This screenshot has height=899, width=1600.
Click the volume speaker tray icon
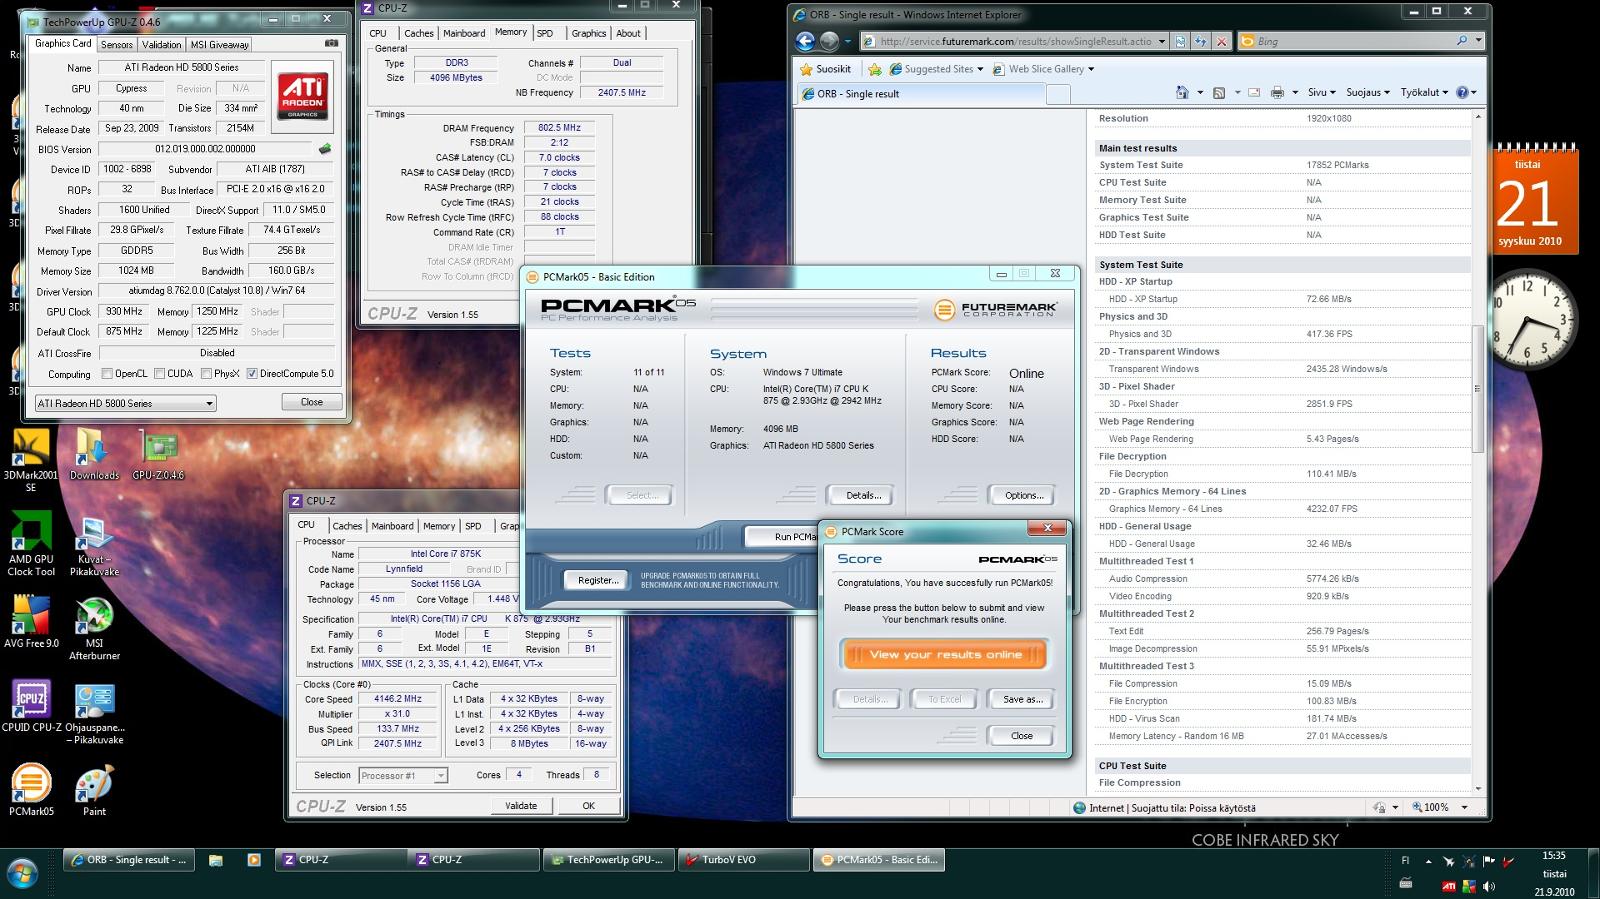(x=1489, y=885)
